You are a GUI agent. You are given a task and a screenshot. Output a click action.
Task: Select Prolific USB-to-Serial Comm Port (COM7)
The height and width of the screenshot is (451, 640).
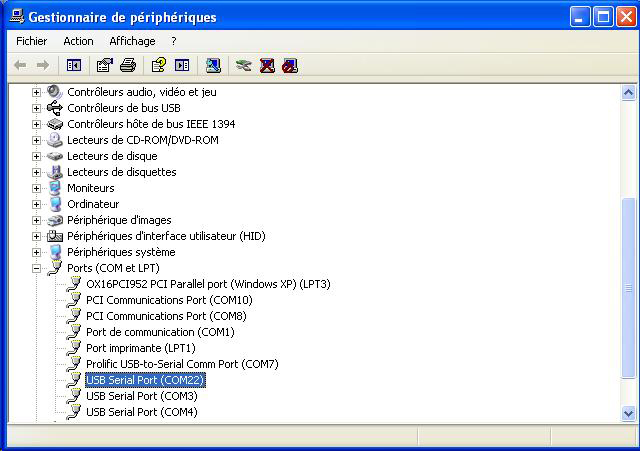pyautogui.click(x=182, y=364)
